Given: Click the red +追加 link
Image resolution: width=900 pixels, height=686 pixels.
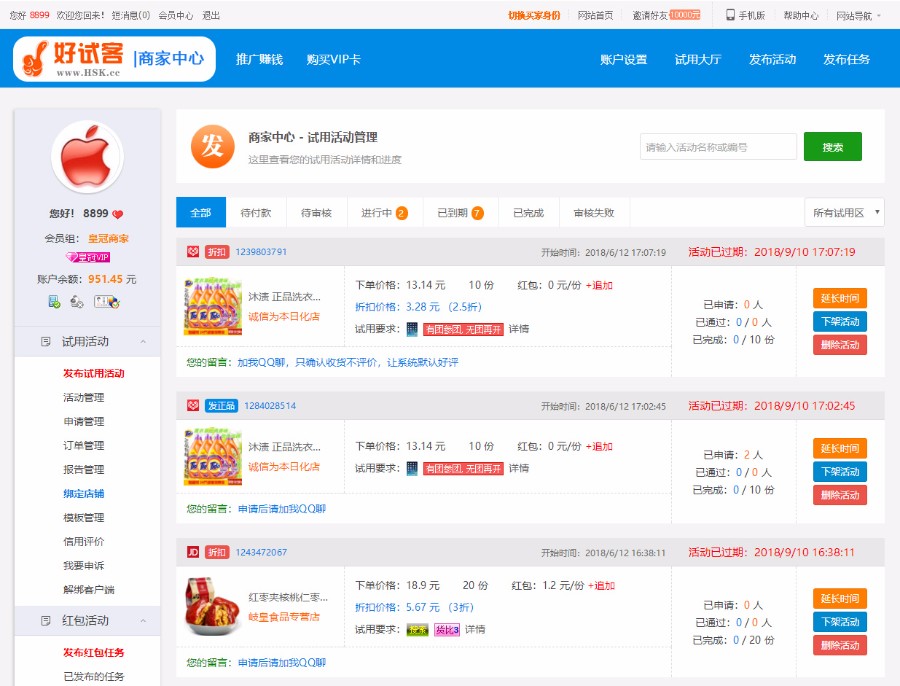Looking at the screenshot, I should pyautogui.click(x=599, y=283).
